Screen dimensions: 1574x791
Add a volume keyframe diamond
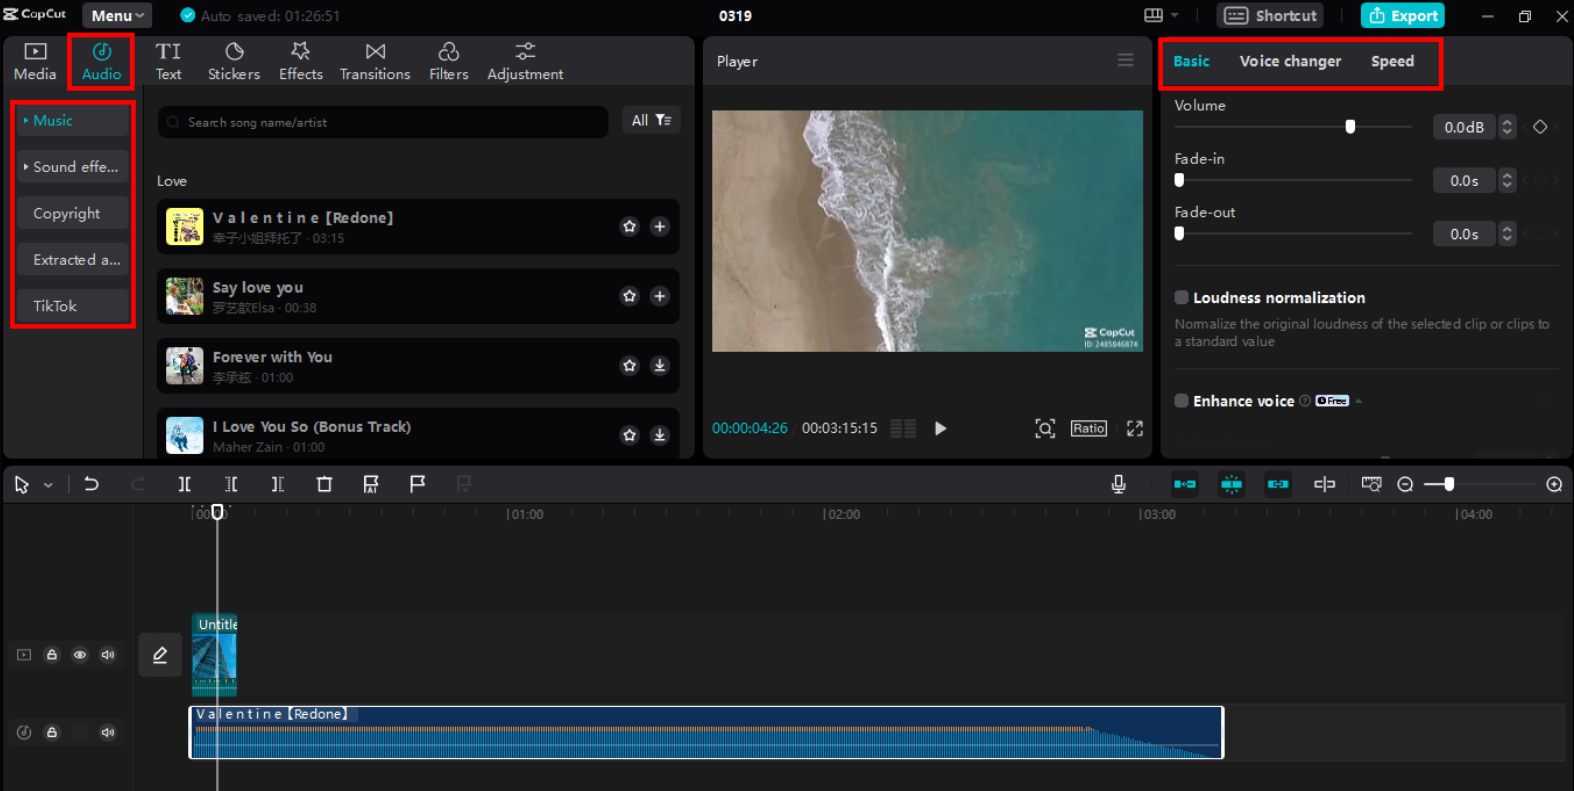1541,127
